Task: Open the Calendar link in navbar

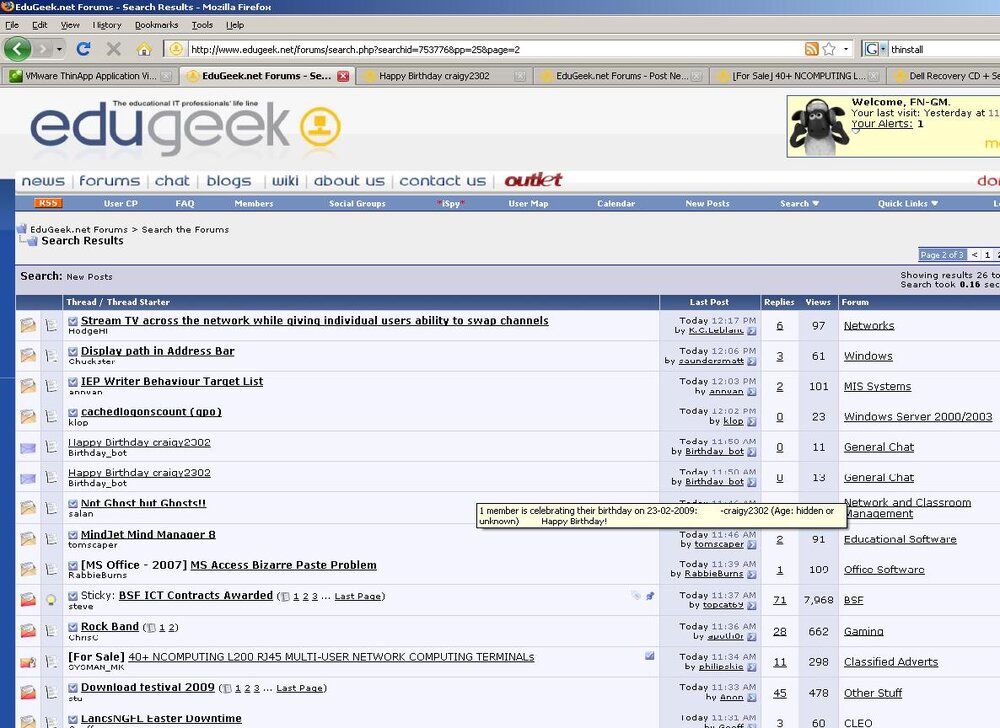Action: 616,203
